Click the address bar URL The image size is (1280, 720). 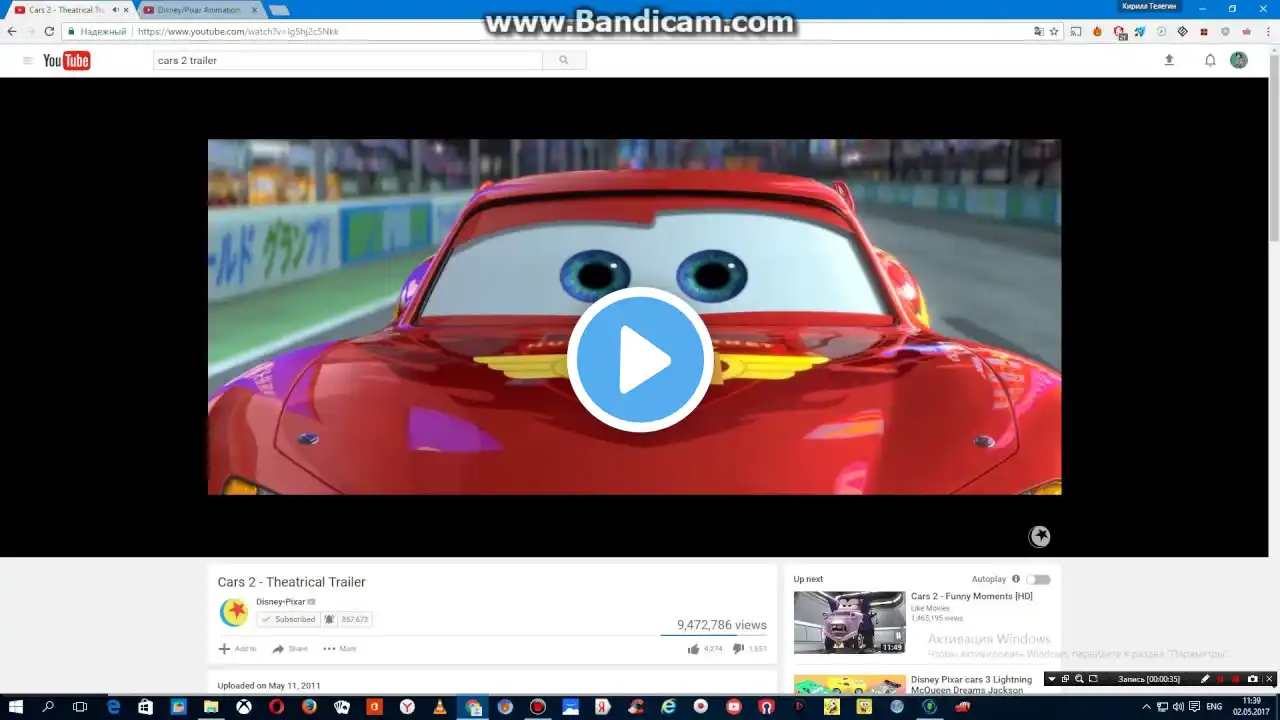238,31
